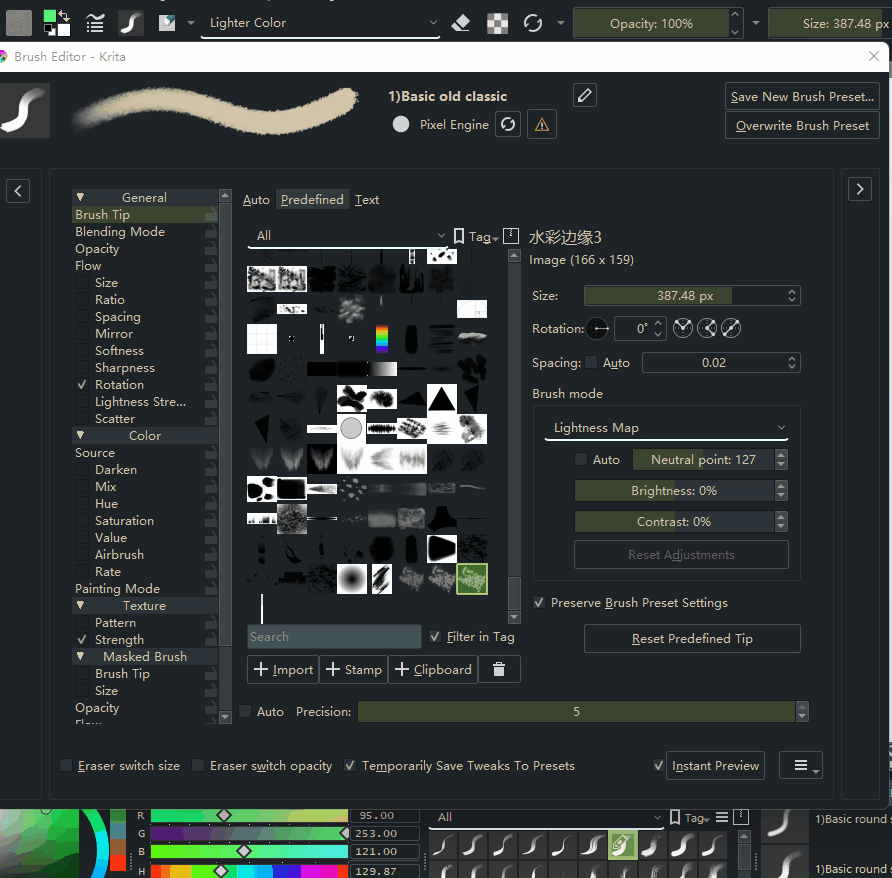The image size is (892, 878).
Task: Toggle the Rotation option checkbox
Action: [82, 385]
